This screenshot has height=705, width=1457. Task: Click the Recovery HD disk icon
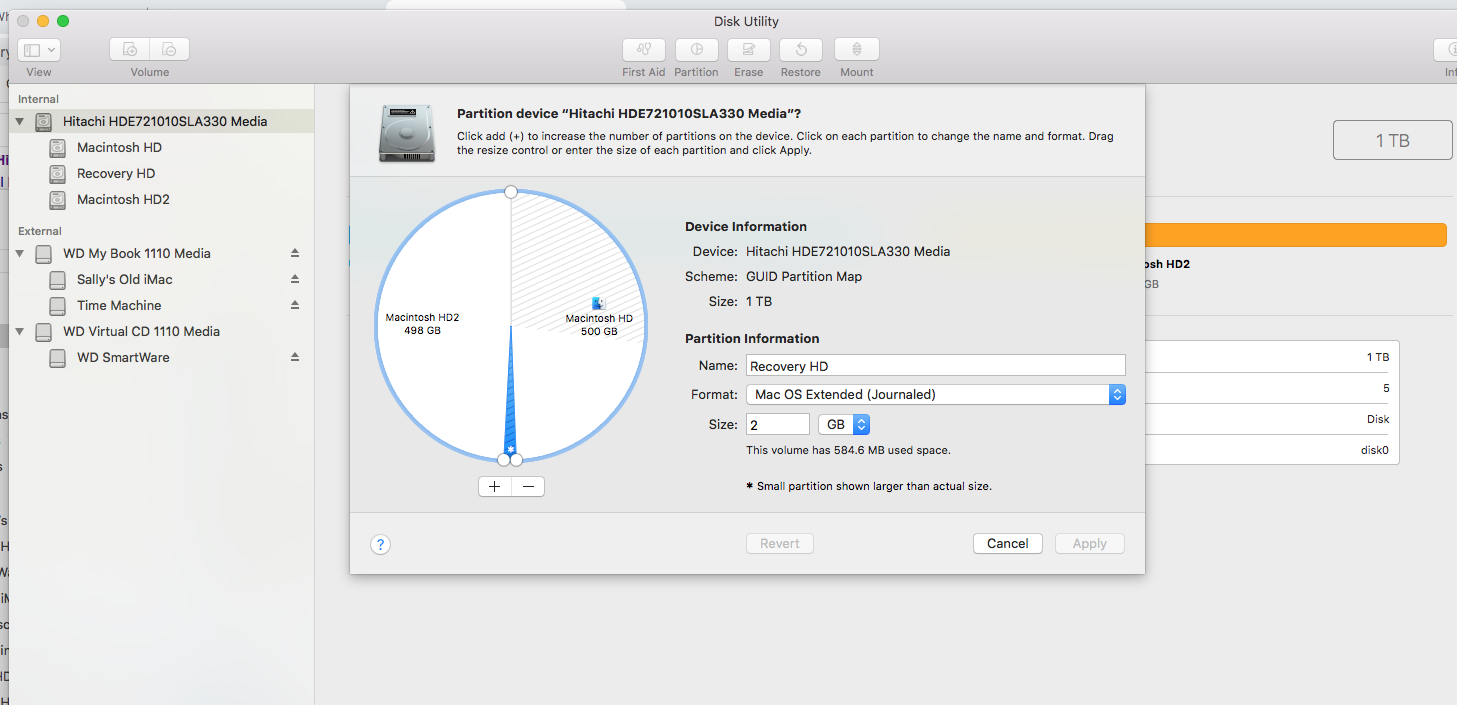58,173
